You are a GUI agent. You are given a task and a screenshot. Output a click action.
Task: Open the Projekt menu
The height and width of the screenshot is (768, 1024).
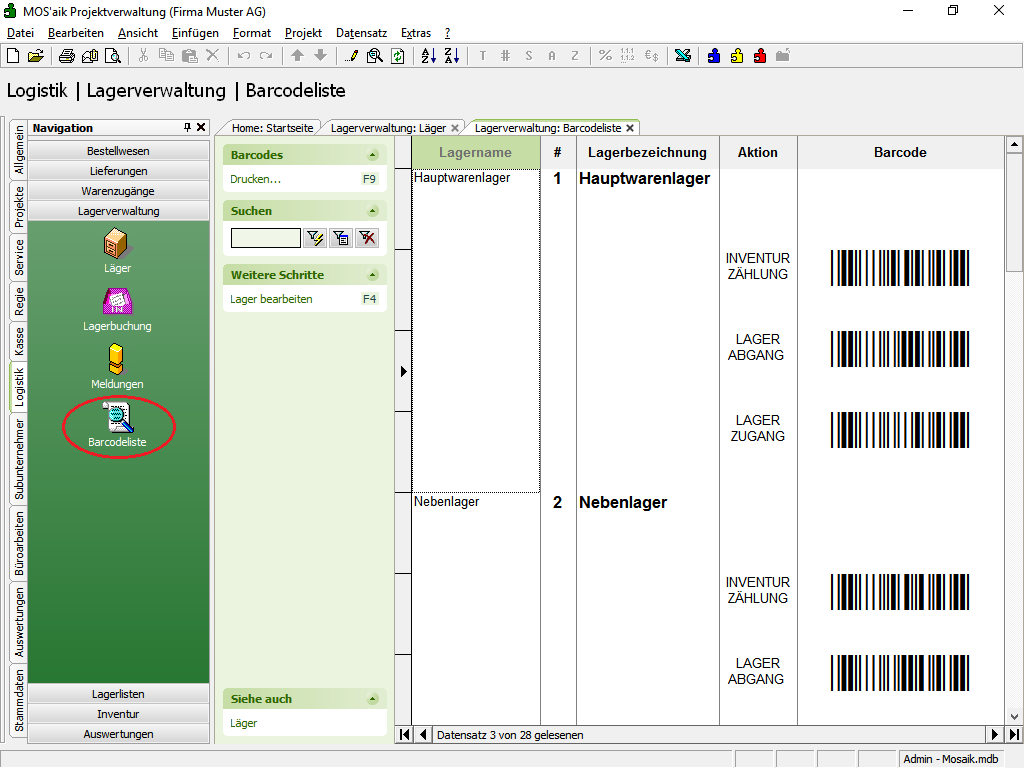point(303,33)
